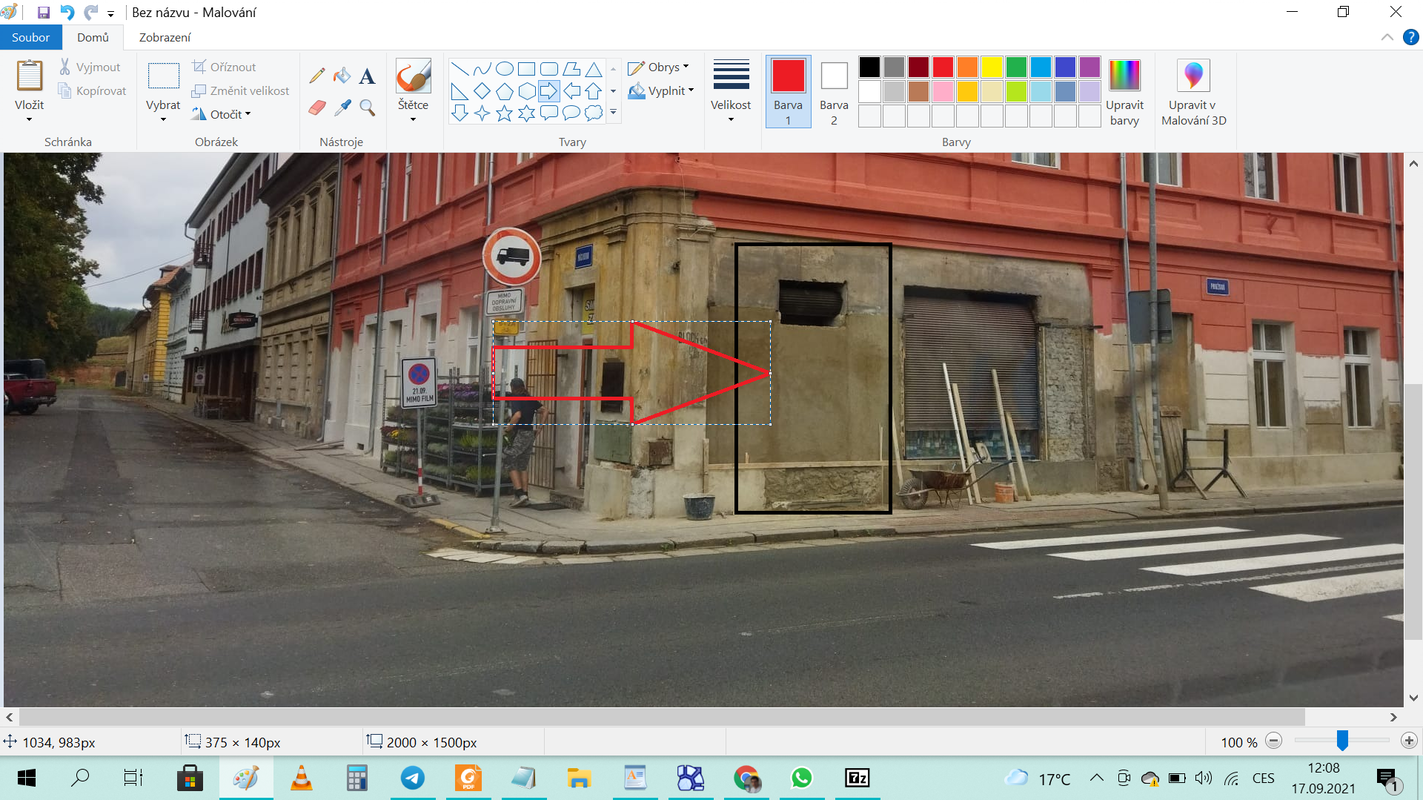
Task: Click the Magnifier tool
Action: [367, 107]
